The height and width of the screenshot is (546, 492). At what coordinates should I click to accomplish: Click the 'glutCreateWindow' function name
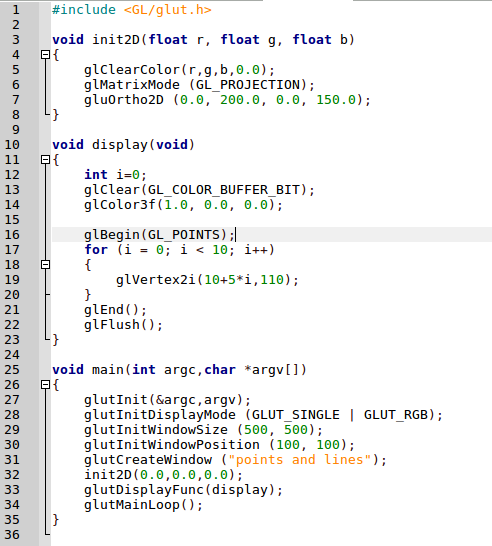[x=148, y=460]
